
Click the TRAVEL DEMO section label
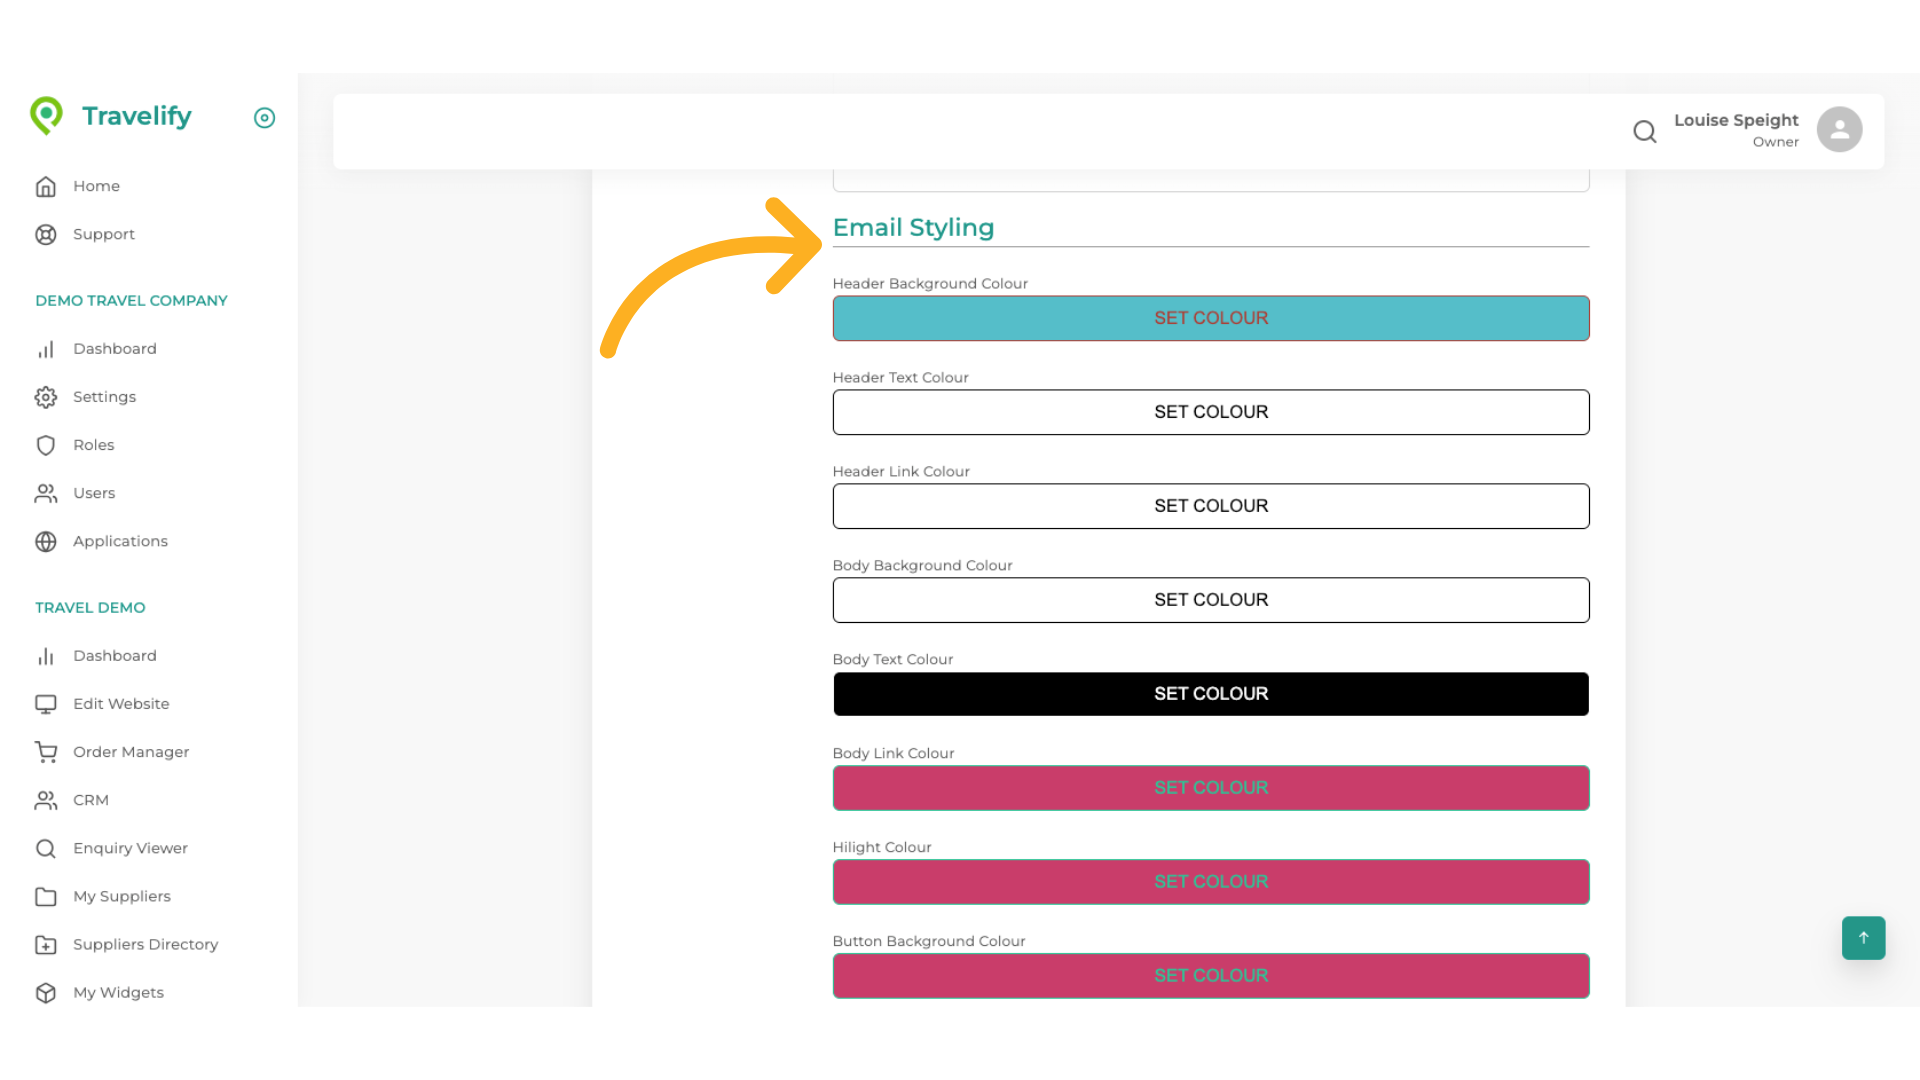click(90, 608)
